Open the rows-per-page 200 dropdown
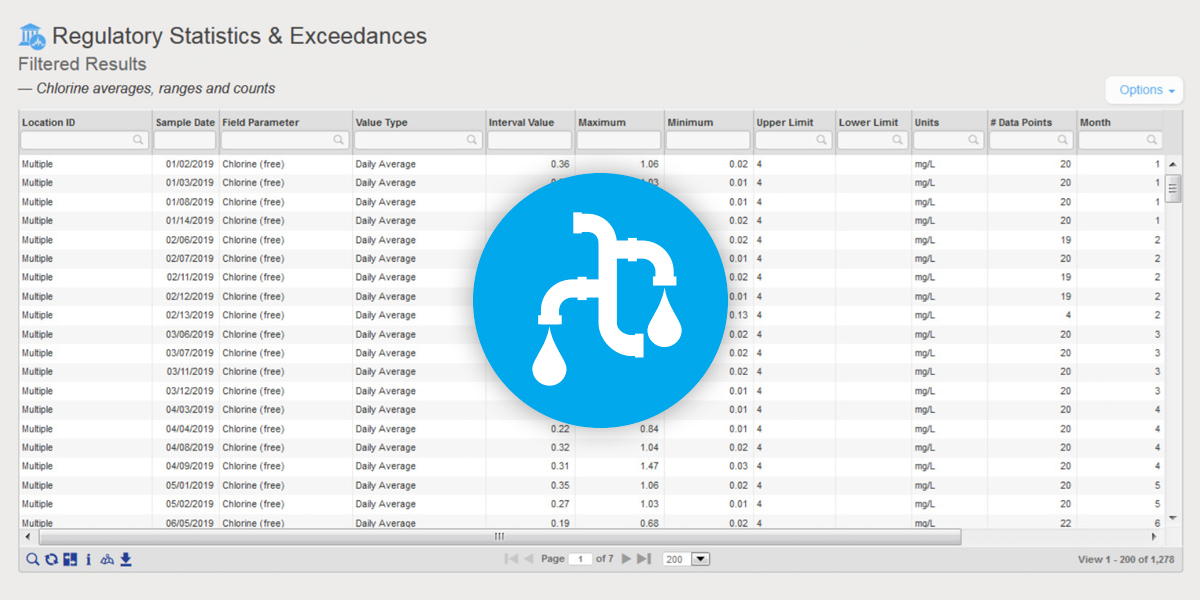 [686, 559]
